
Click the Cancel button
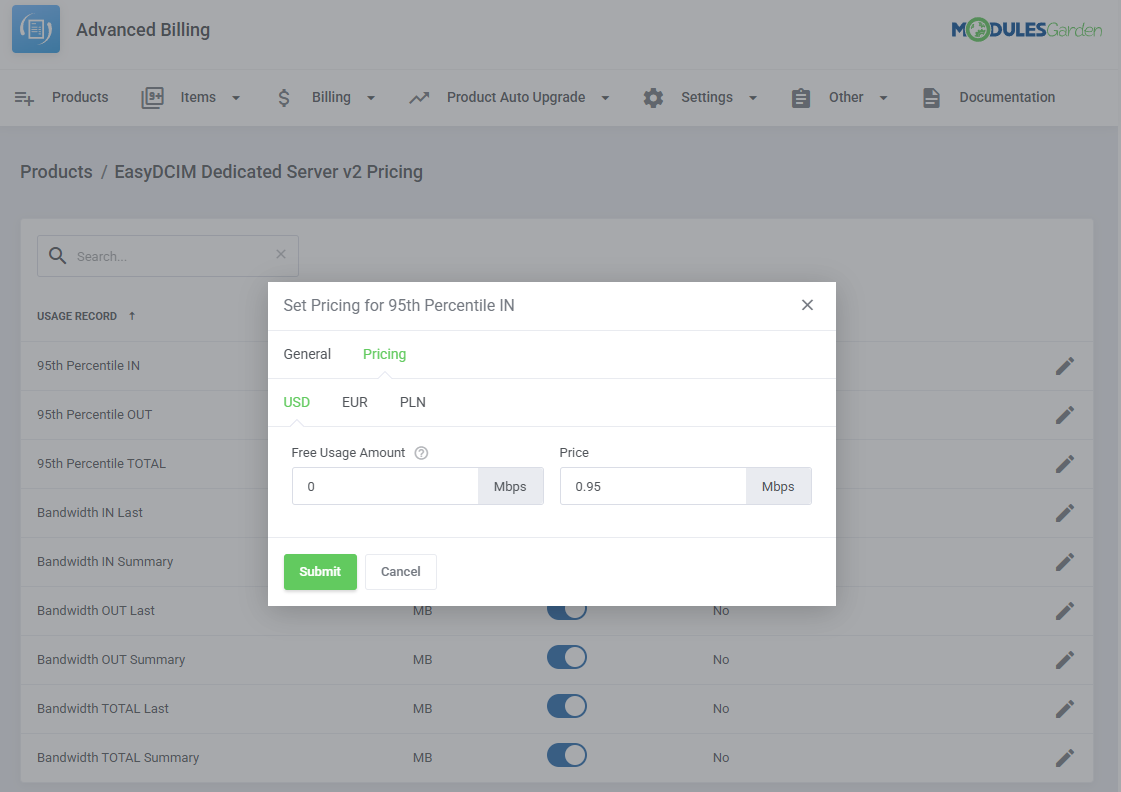pyautogui.click(x=400, y=572)
